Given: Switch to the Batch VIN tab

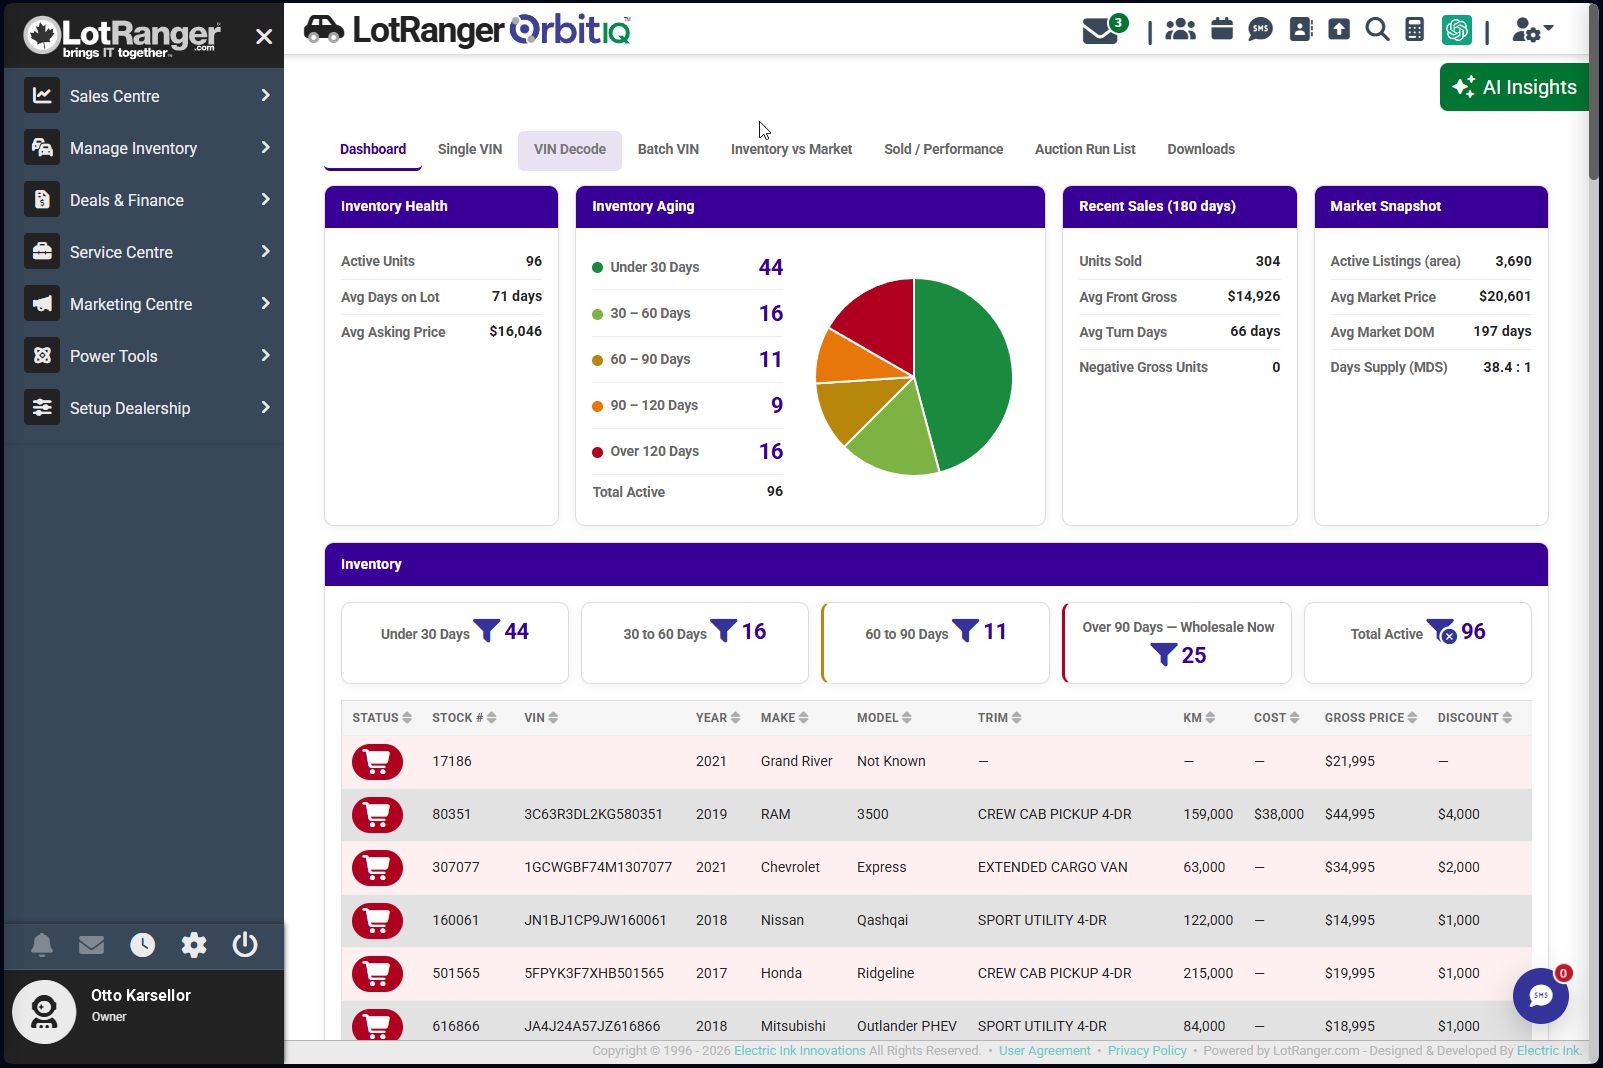Looking at the screenshot, I should click(x=668, y=150).
